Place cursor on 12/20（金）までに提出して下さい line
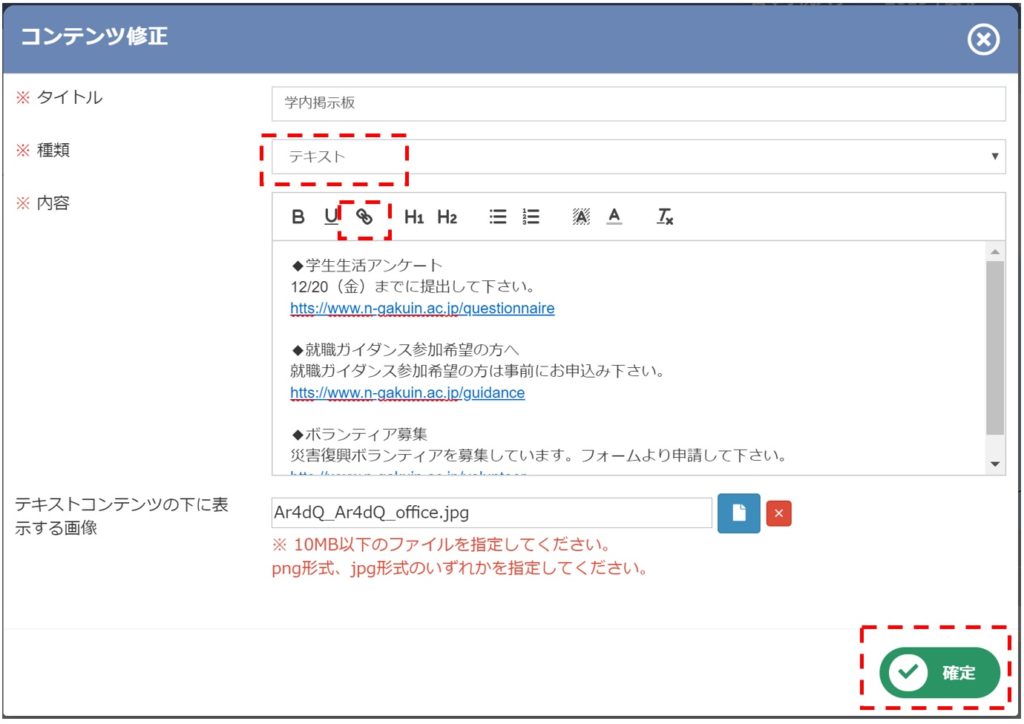This screenshot has width=1024, height=724. tap(413, 287)
